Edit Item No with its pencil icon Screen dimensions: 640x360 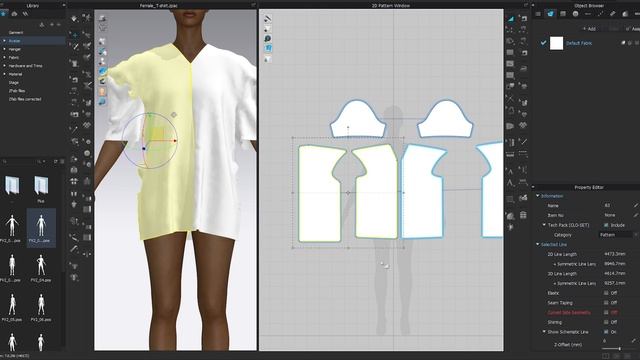pos(636,215)
